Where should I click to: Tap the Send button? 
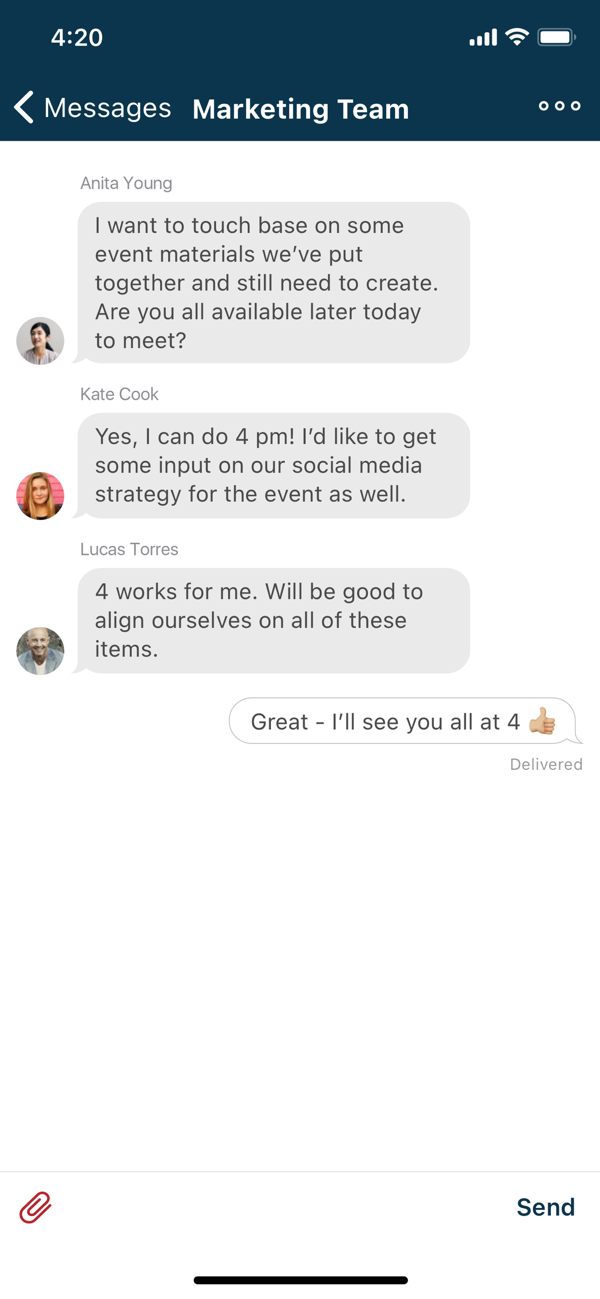pos(545,1207)
